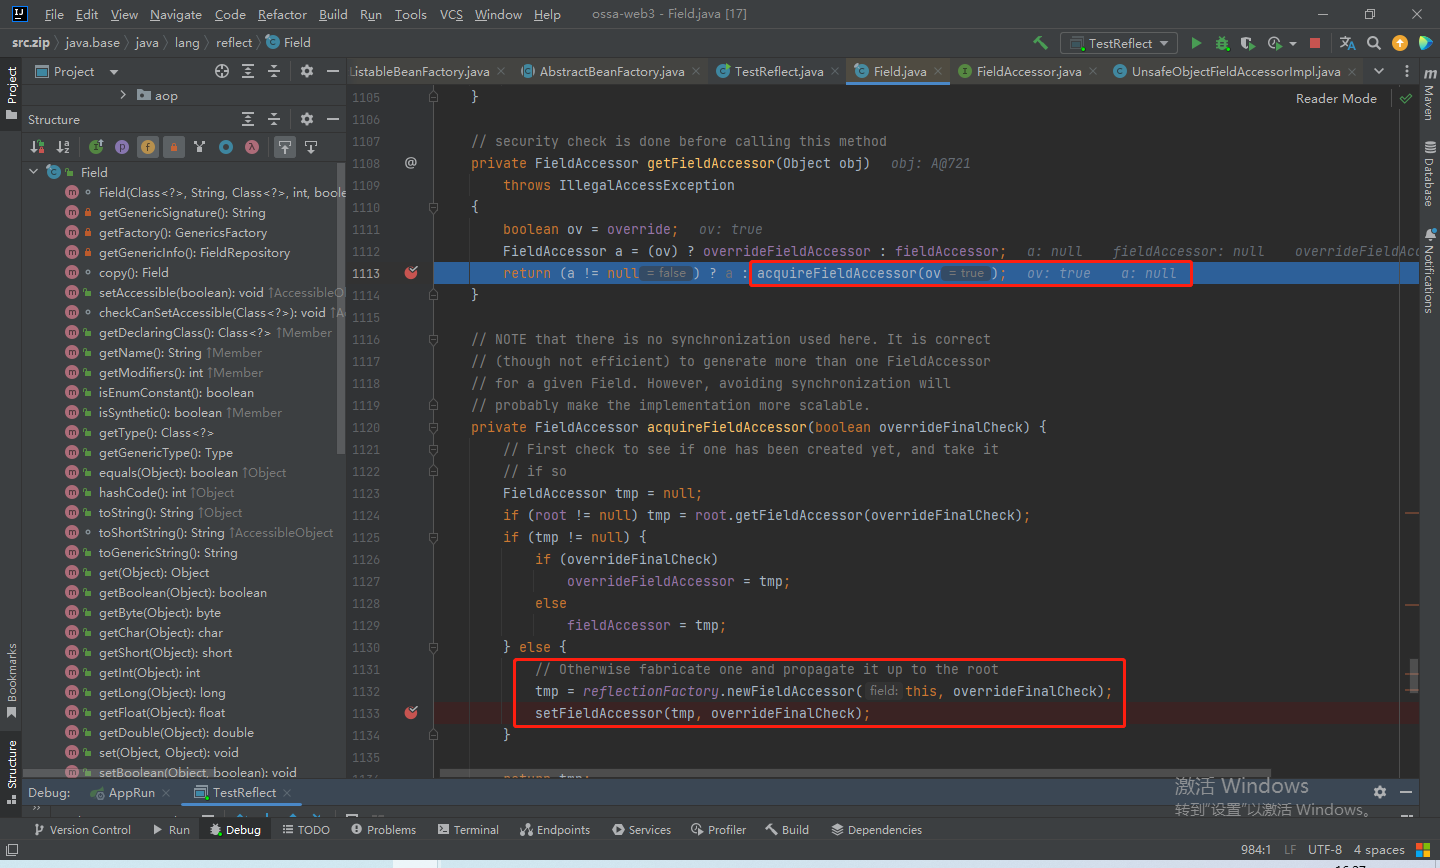Fold acquireFieldAccessor method at line 1120
Screen dimensions: 1440x868
[x=433, y=427]
